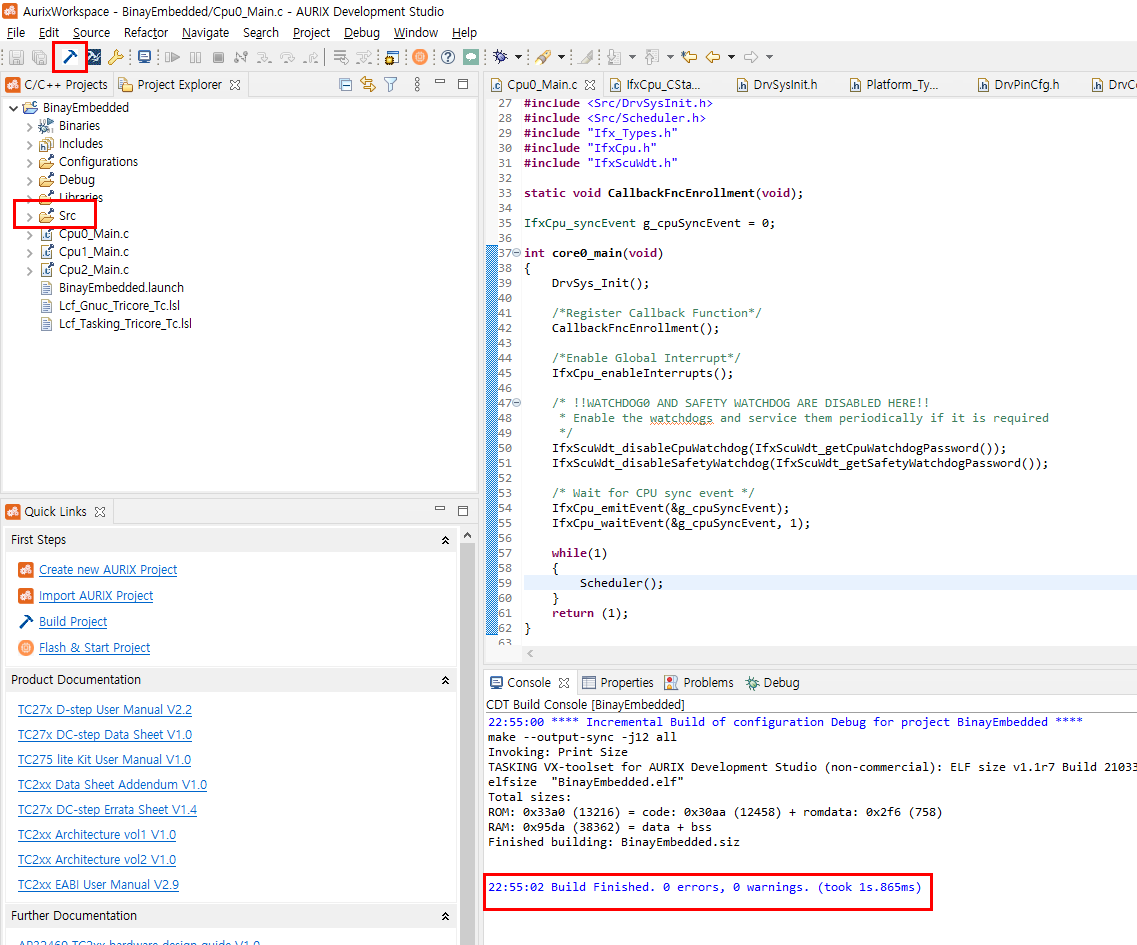Image resolution: width=1137 pixels, height=945 pixels.
Task: Click Create new AURIX Project link
Action: click(108, 570)
